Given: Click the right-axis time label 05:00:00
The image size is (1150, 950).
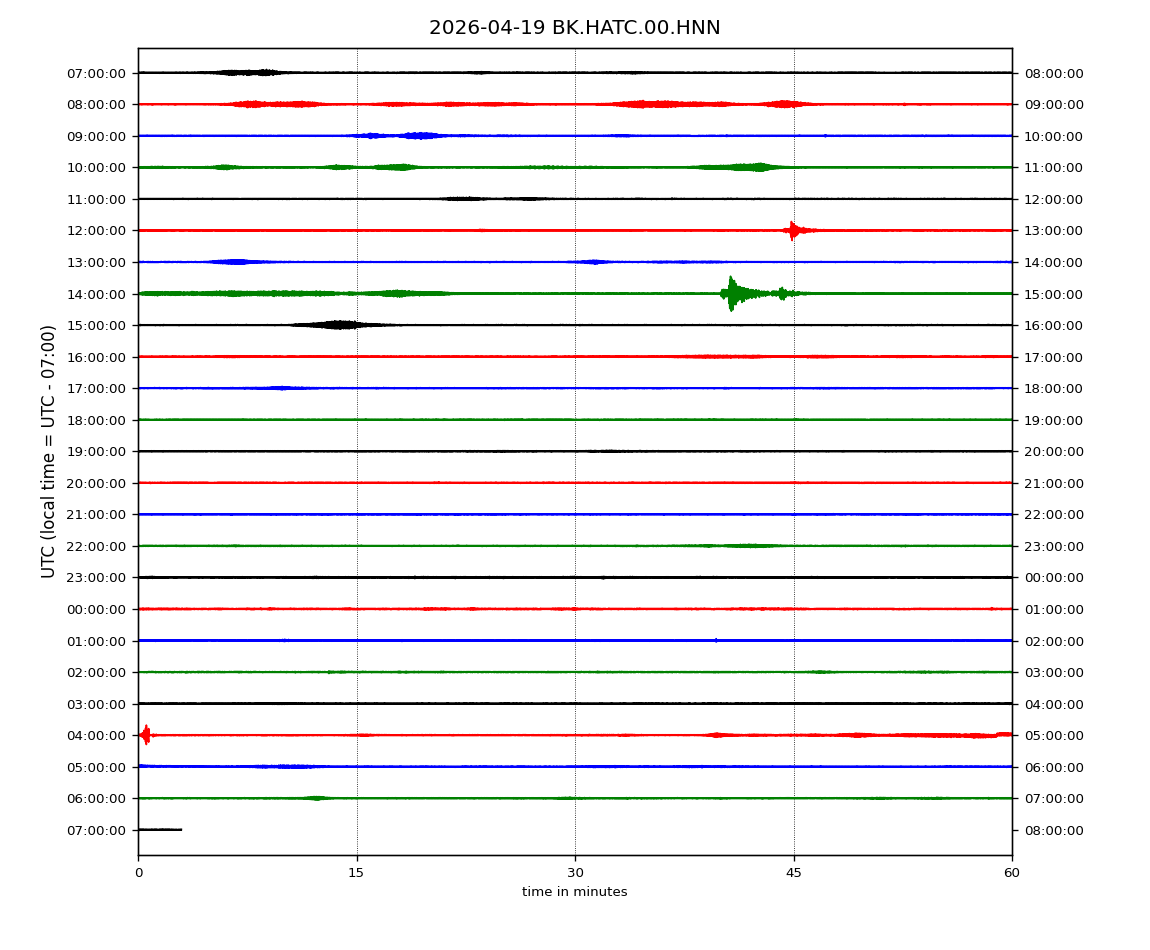Looking at the screenshot, I should [x=1053, y=735].
